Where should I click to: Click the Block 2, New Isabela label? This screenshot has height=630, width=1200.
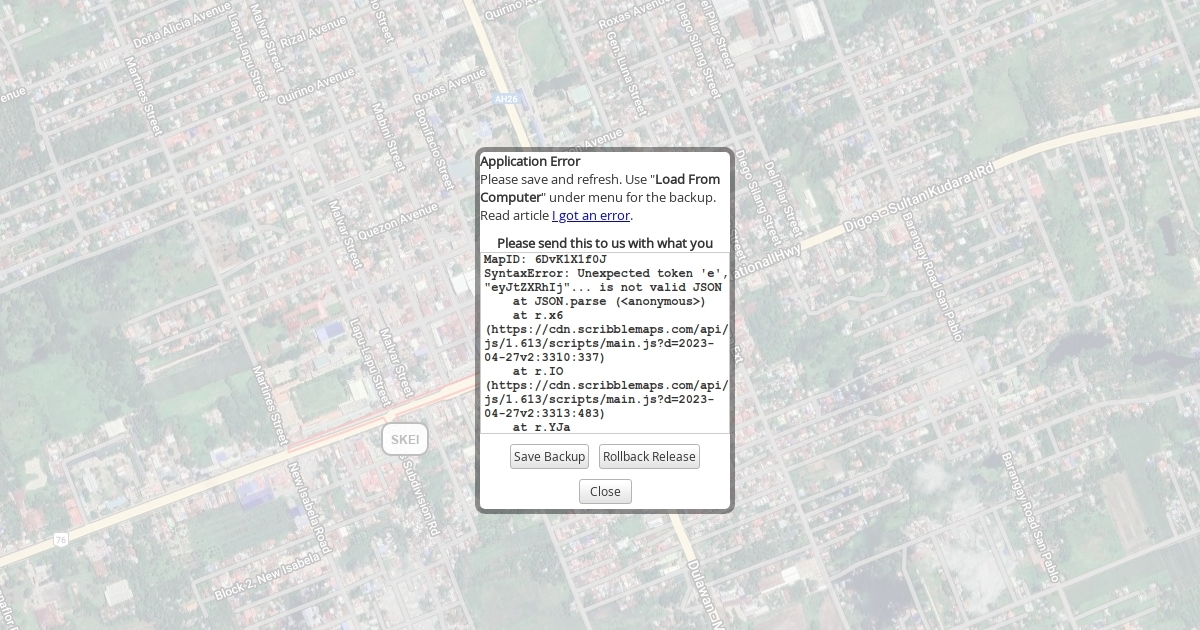(x=270, y=573)
